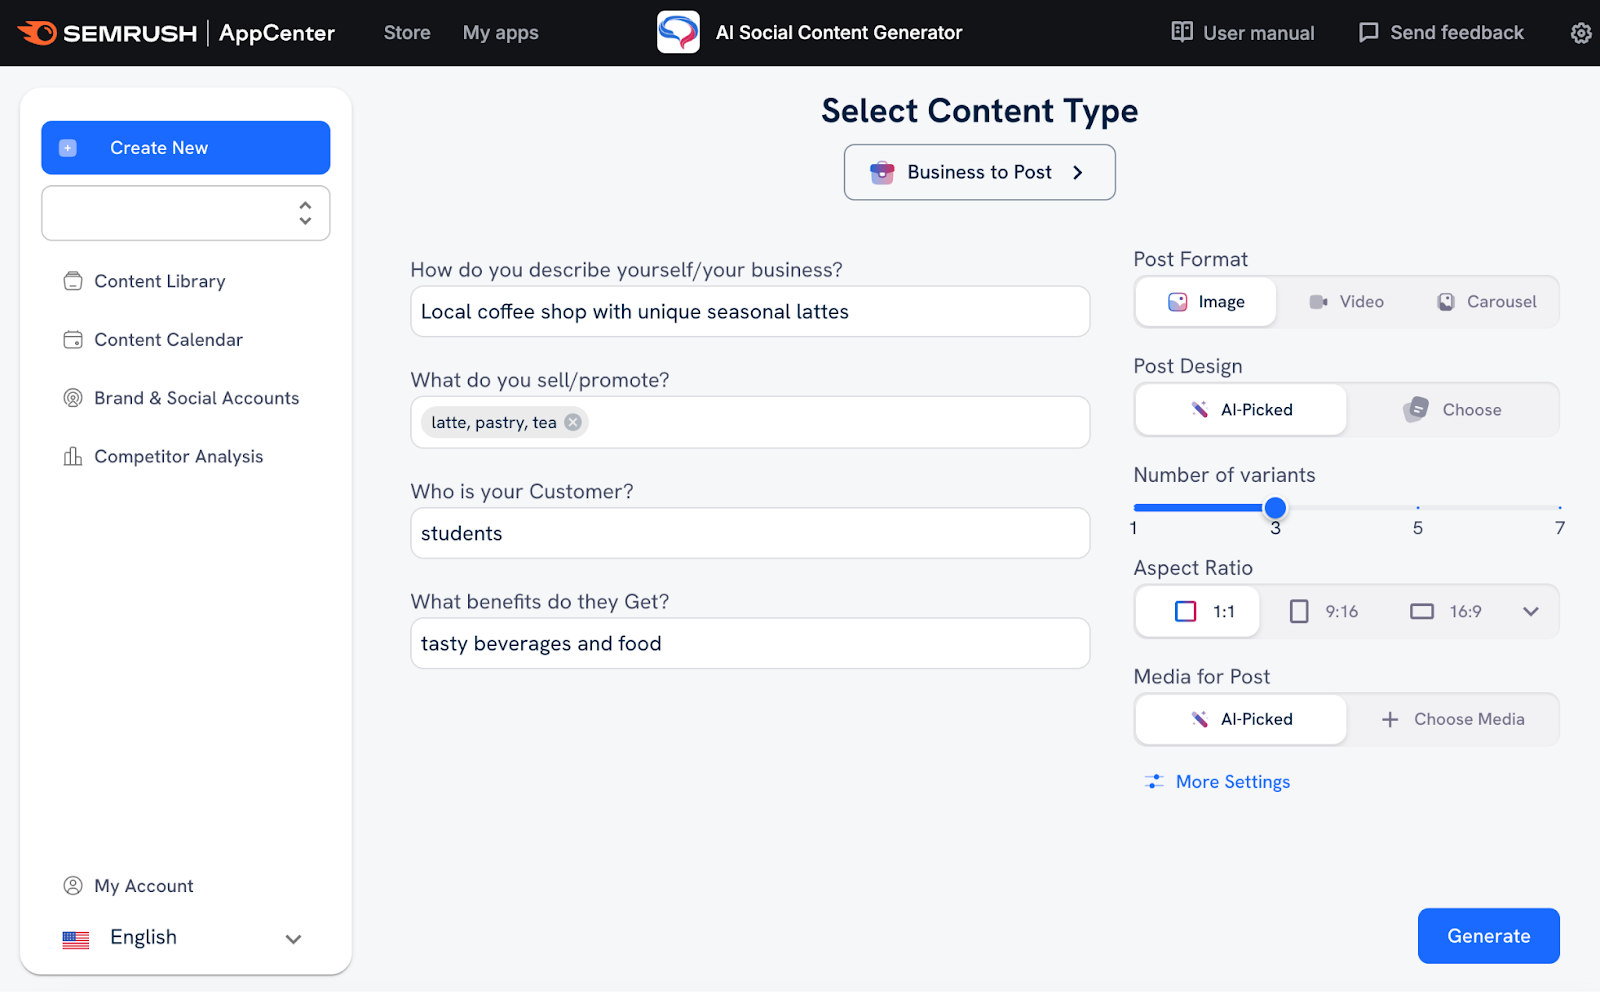The width and height of the screenshot is (1600, 992).
Task: Open My Account
Action: pos(143,885)
